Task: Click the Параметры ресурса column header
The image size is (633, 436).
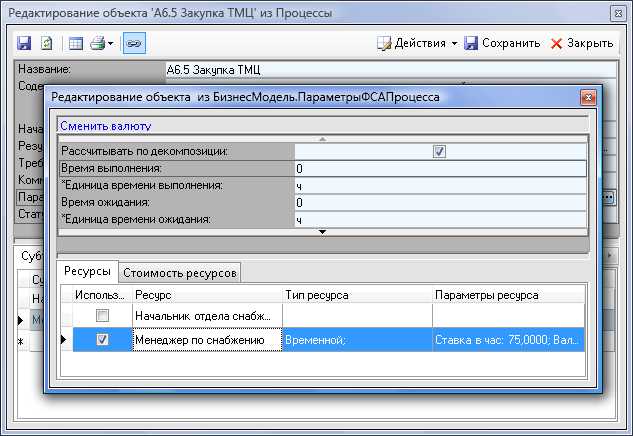Action: (509, 295)
